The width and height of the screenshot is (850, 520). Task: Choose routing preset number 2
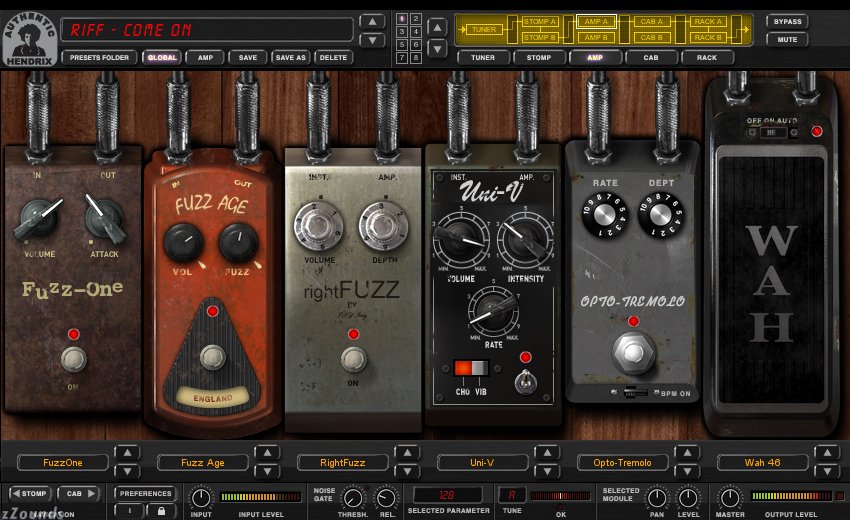coord(415,19)
